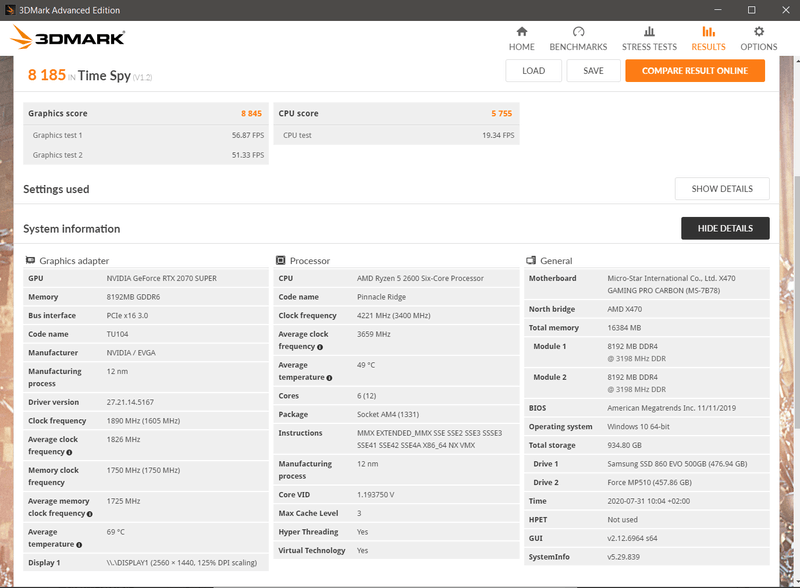Click the 3DMark logo
Image resolution: width=800 pixels, height=588 pixels.
point(67,39)
